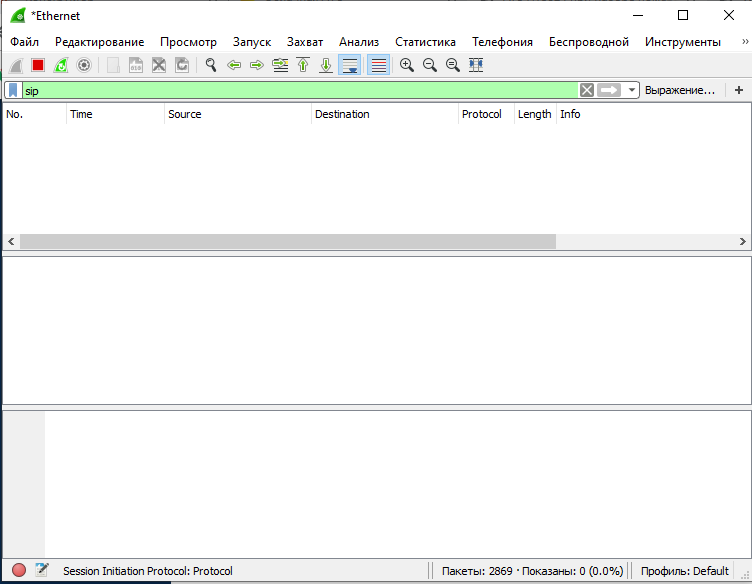This screenshot has height=584, width=752.
Task: Click the close capture file icon
Action: [x=159, y=65]
